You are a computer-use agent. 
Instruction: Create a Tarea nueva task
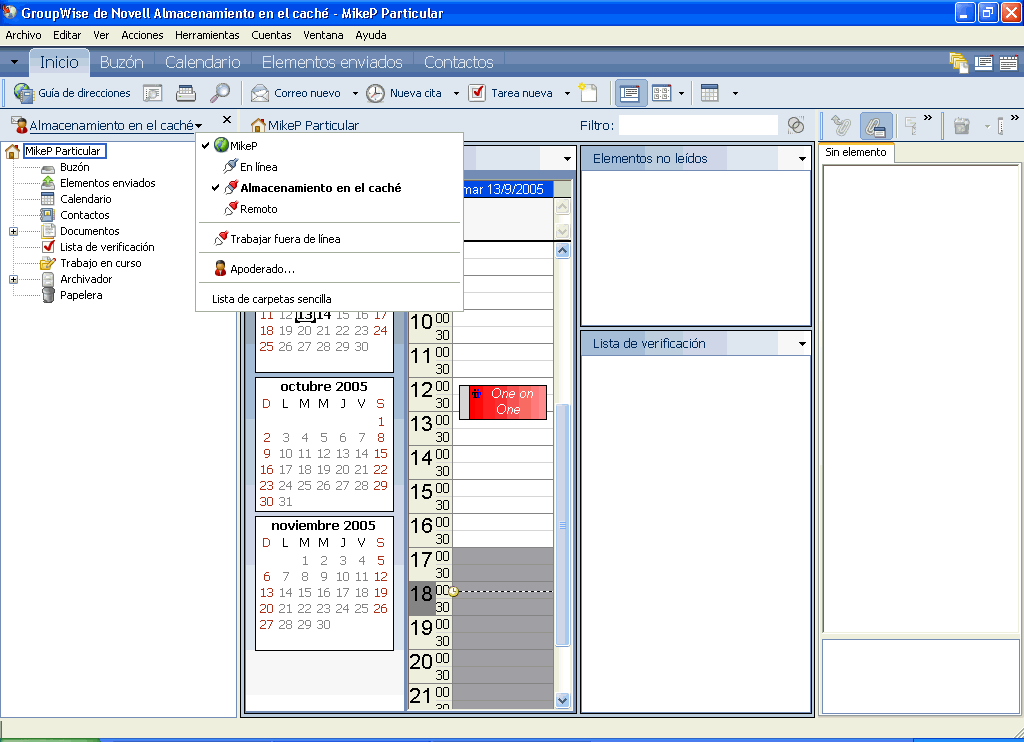click(x=511, y=93)
